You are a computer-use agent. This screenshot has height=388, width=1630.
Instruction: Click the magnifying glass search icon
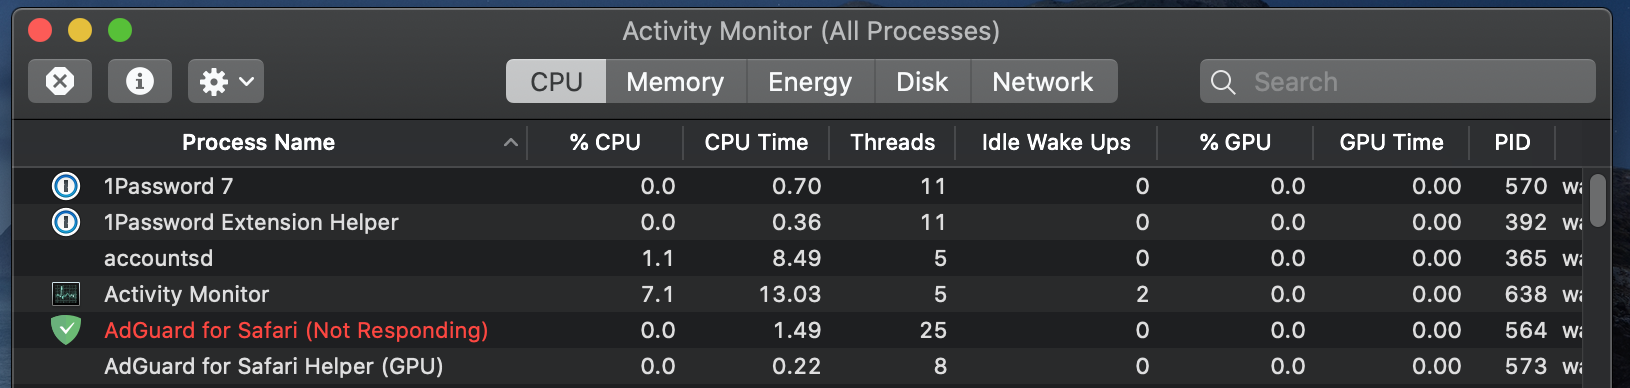tap(1223, 82)
